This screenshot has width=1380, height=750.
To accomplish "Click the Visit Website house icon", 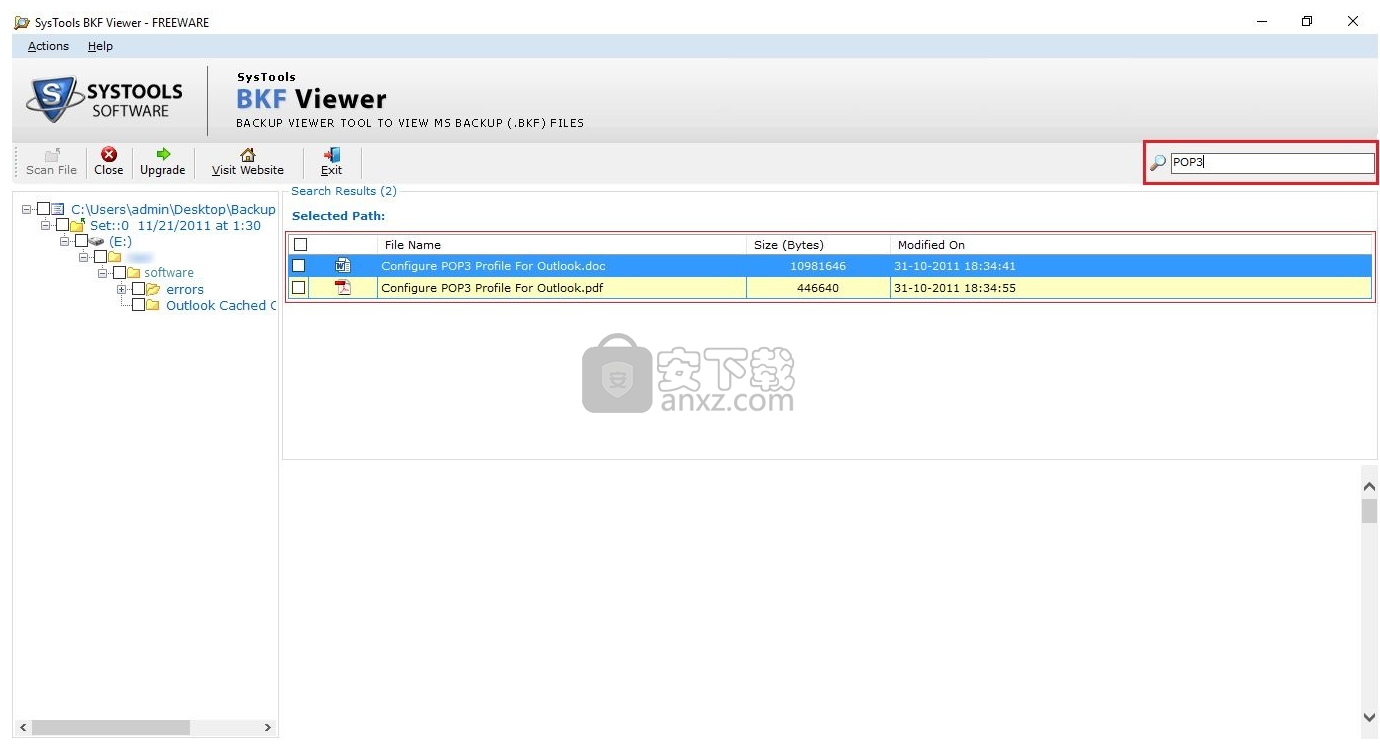I will pos(248,154).
